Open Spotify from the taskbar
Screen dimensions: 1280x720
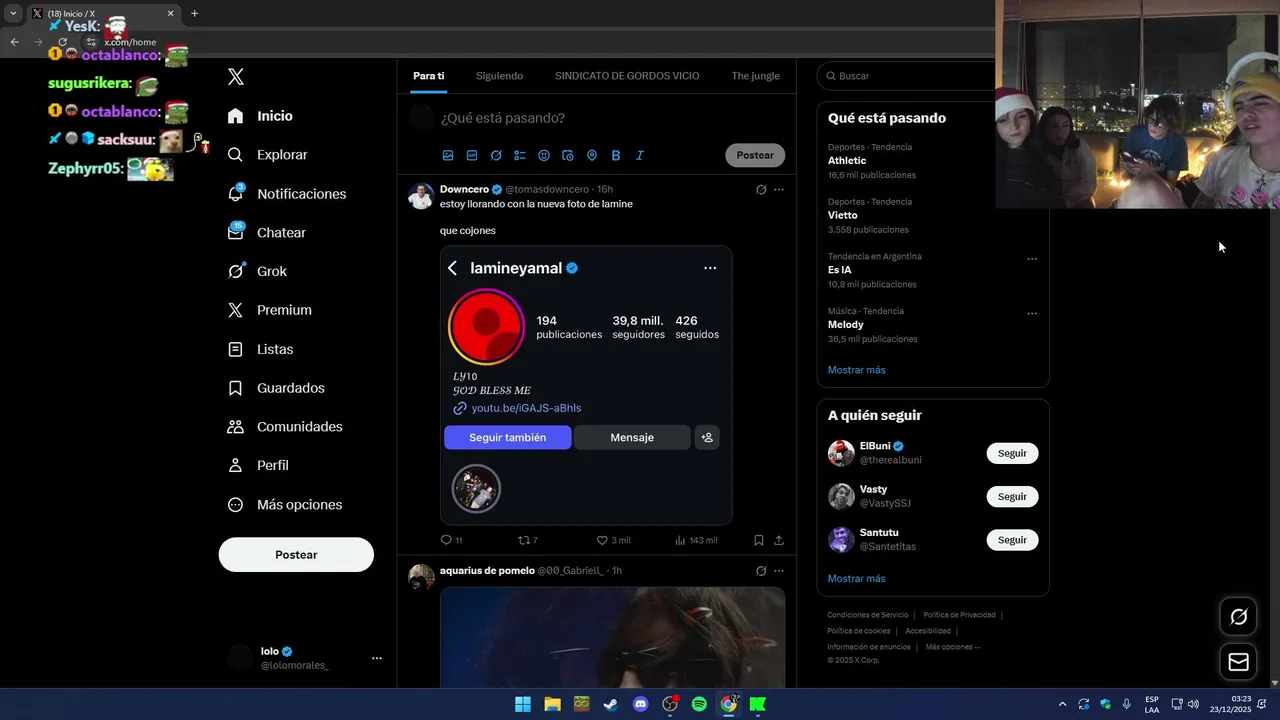[x=699, y=704]
